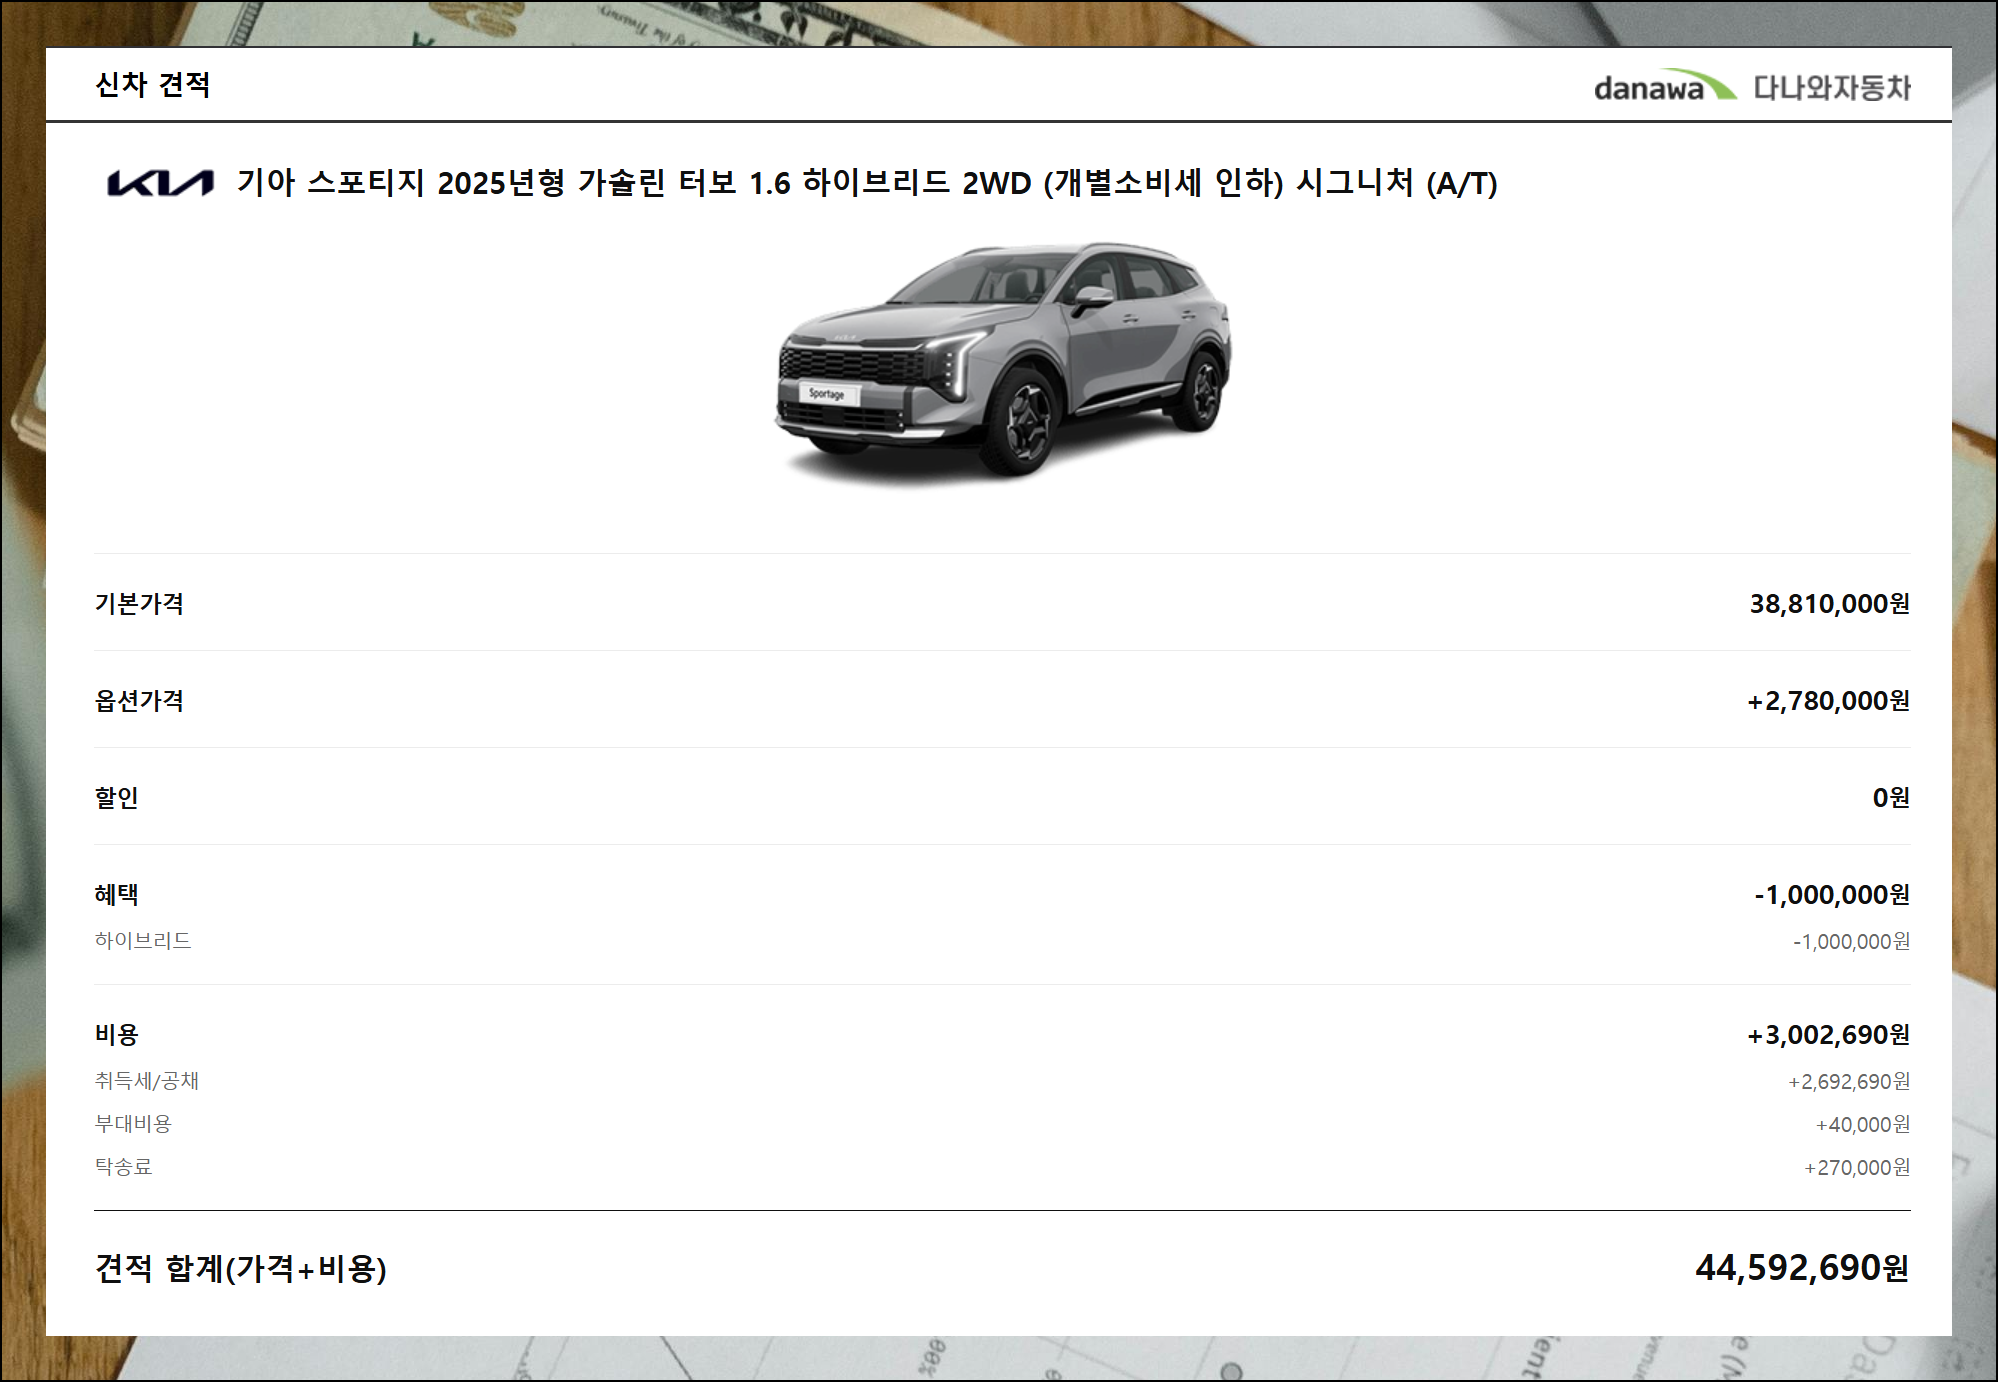Click the 신차 견적 header title
This screenshot has height=1382, width=1998.
[x=152, y=85]
